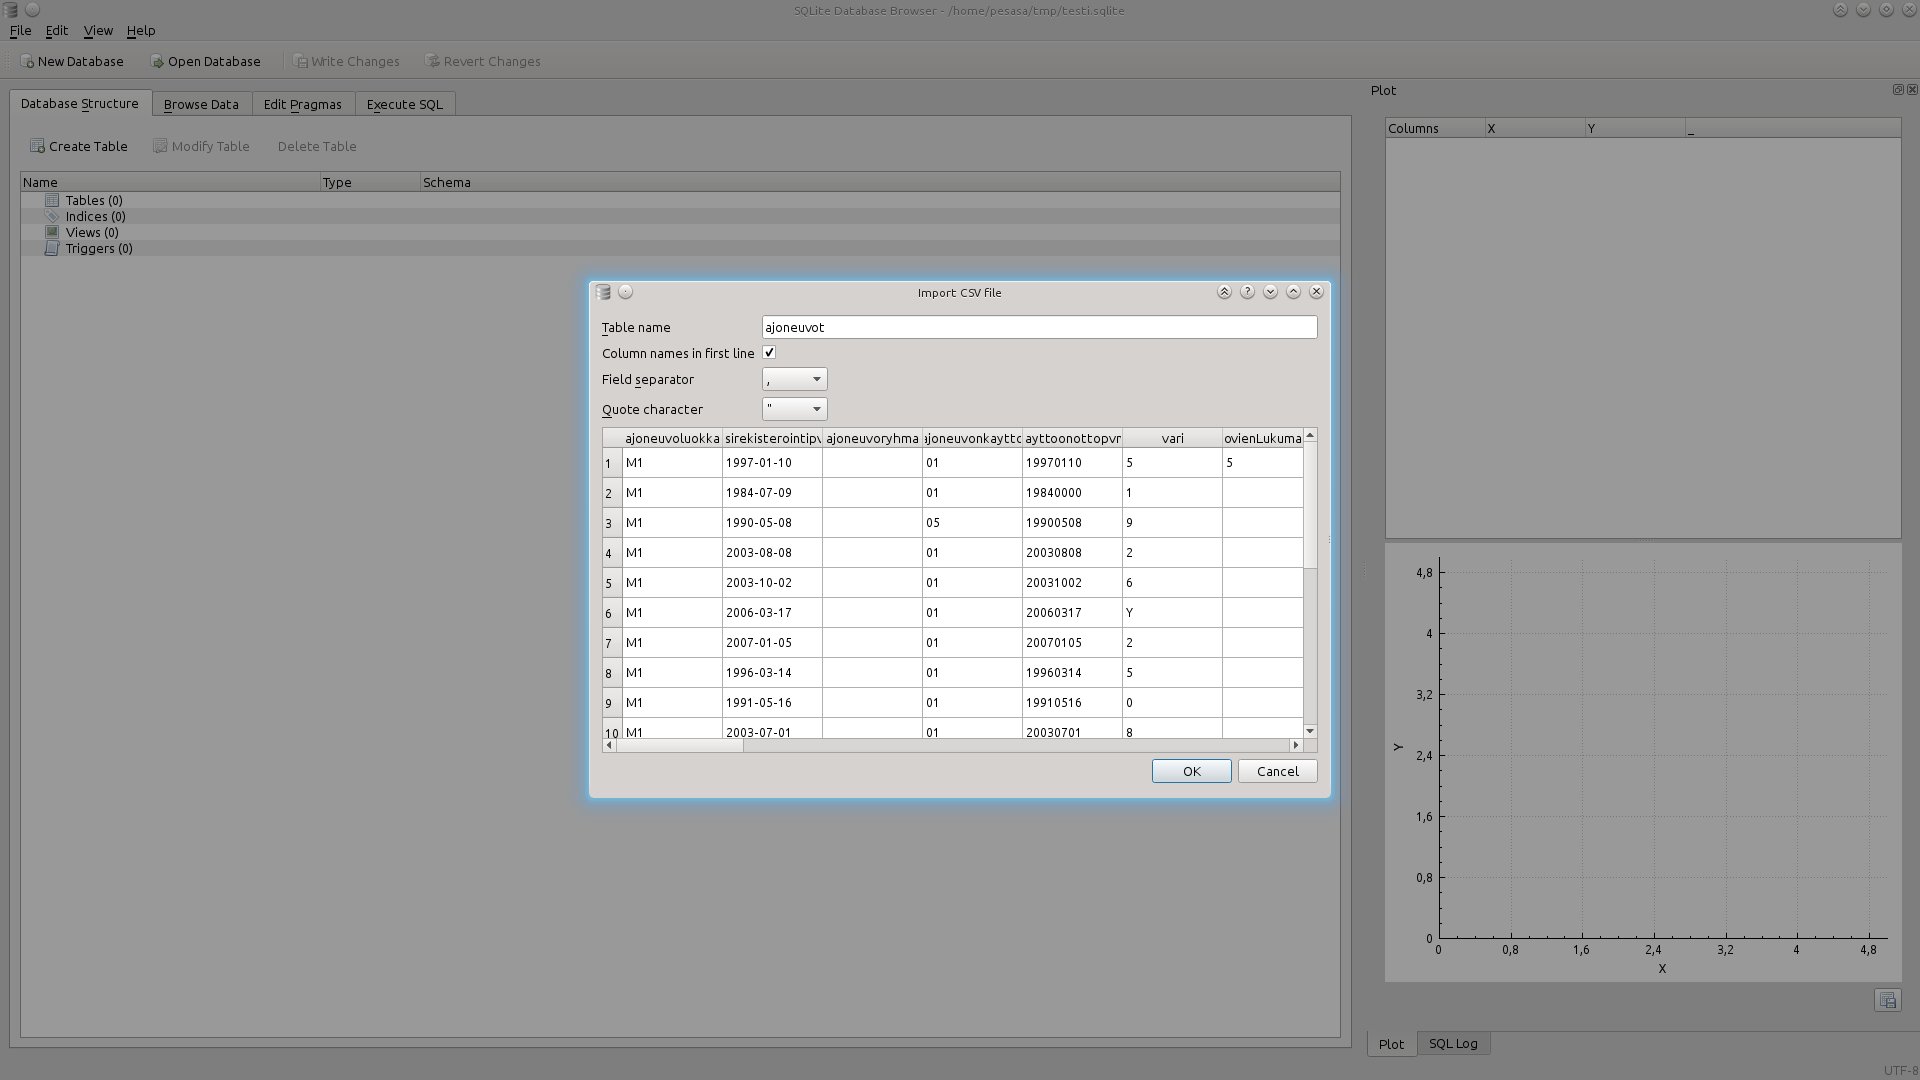Click the scroll-right arrow of the preview table
The width and height of the screenshot is (1920, 1080).
coord(1296,745)
